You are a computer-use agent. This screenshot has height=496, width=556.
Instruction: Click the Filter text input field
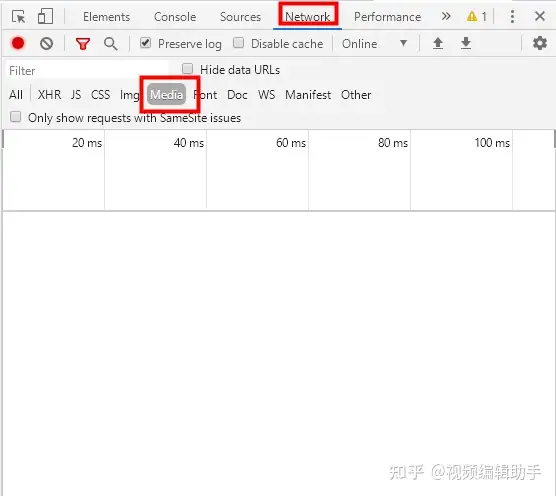pos(87,70)
